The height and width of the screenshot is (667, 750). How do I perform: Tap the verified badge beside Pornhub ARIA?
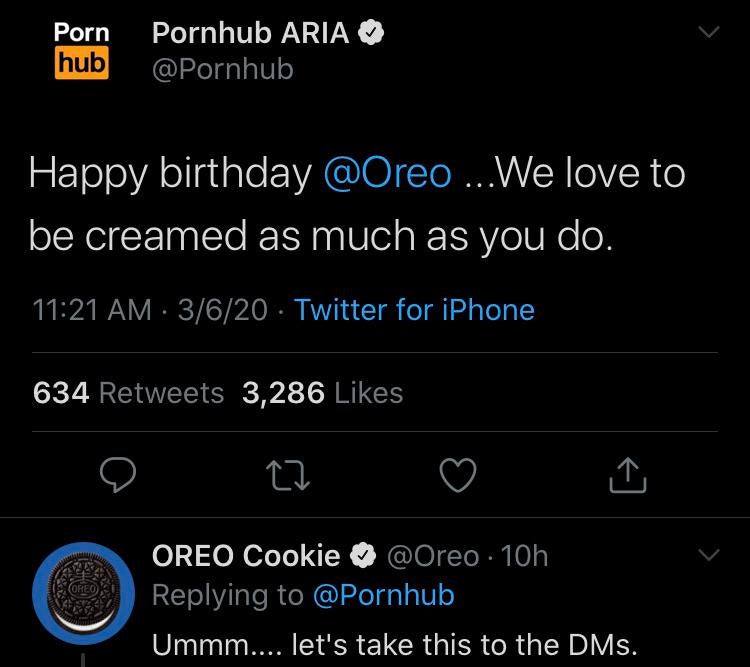(x=372, y=33)
